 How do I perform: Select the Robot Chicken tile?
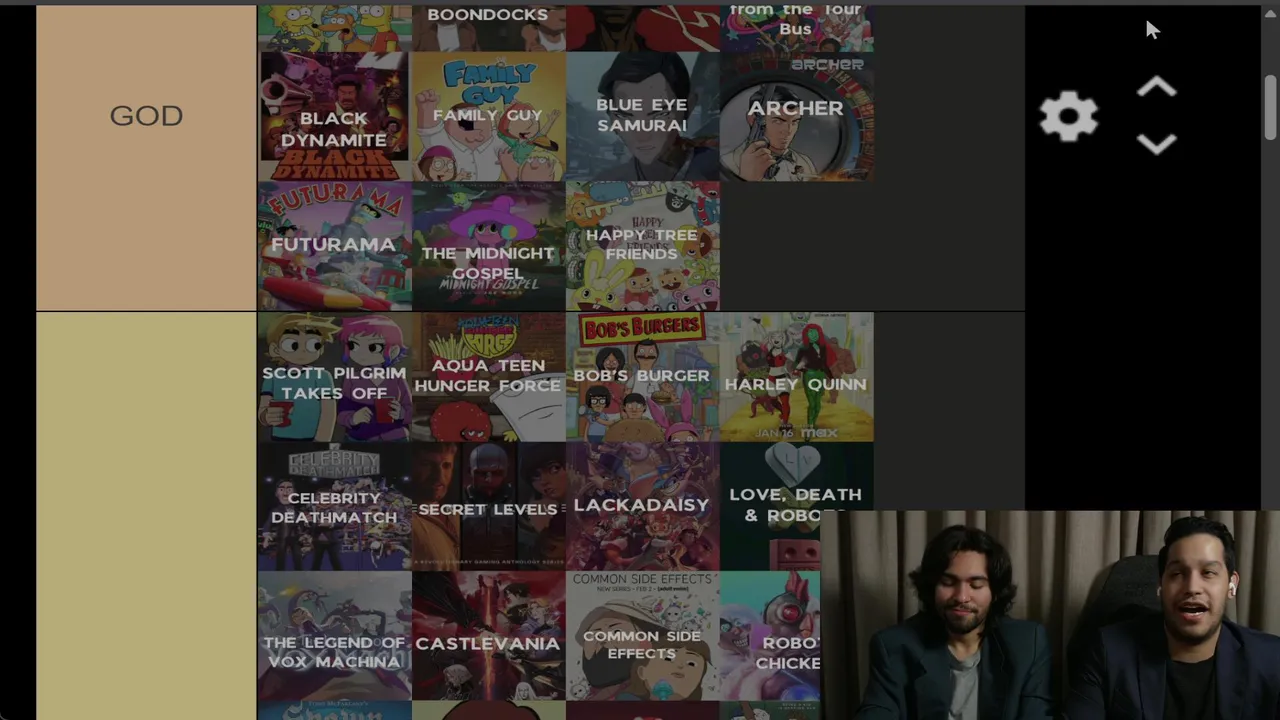point(770,636)
